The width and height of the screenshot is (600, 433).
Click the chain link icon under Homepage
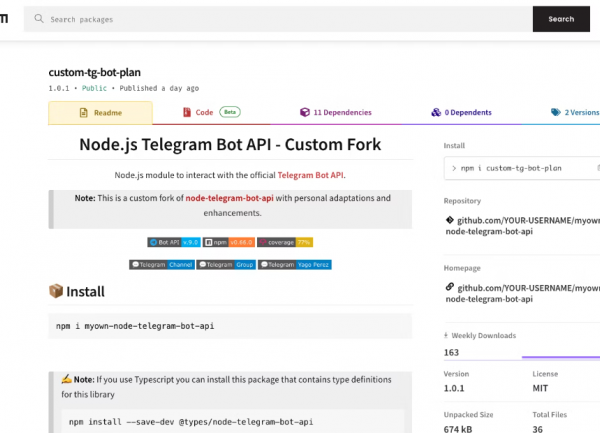pyautogui.click(x=450, y=287)
